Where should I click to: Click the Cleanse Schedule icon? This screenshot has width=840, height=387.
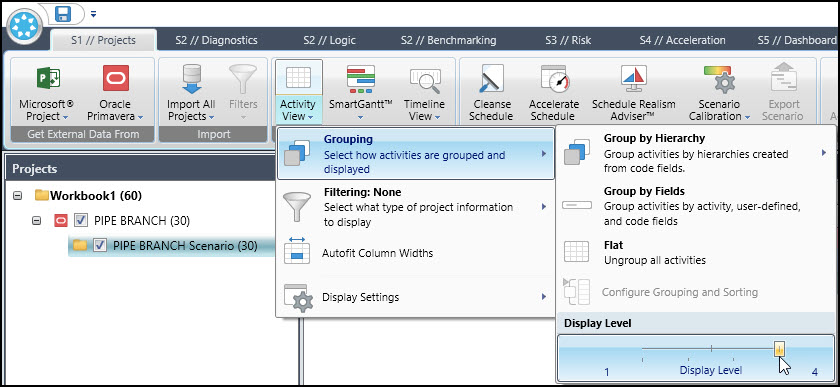pyautogui.click(x=492, y=79)
